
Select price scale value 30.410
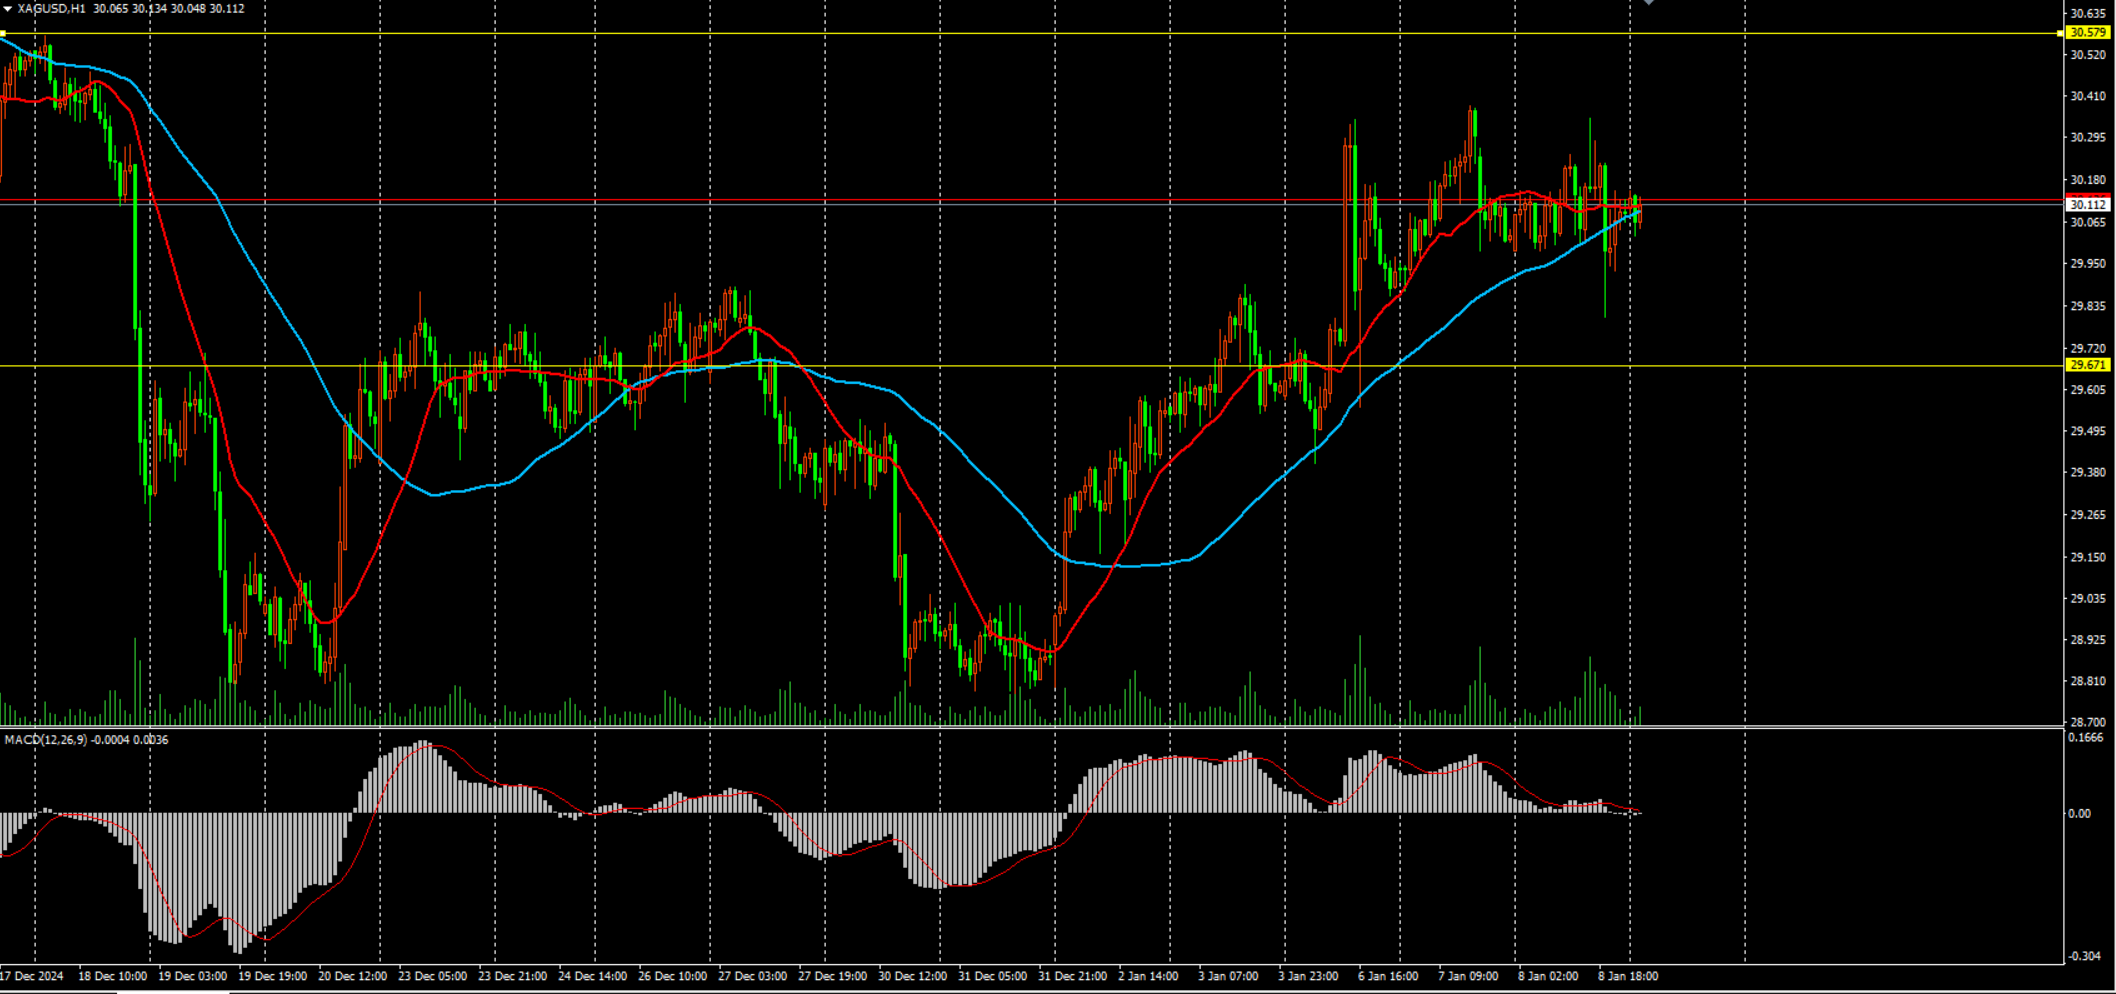pos(2087,96)
